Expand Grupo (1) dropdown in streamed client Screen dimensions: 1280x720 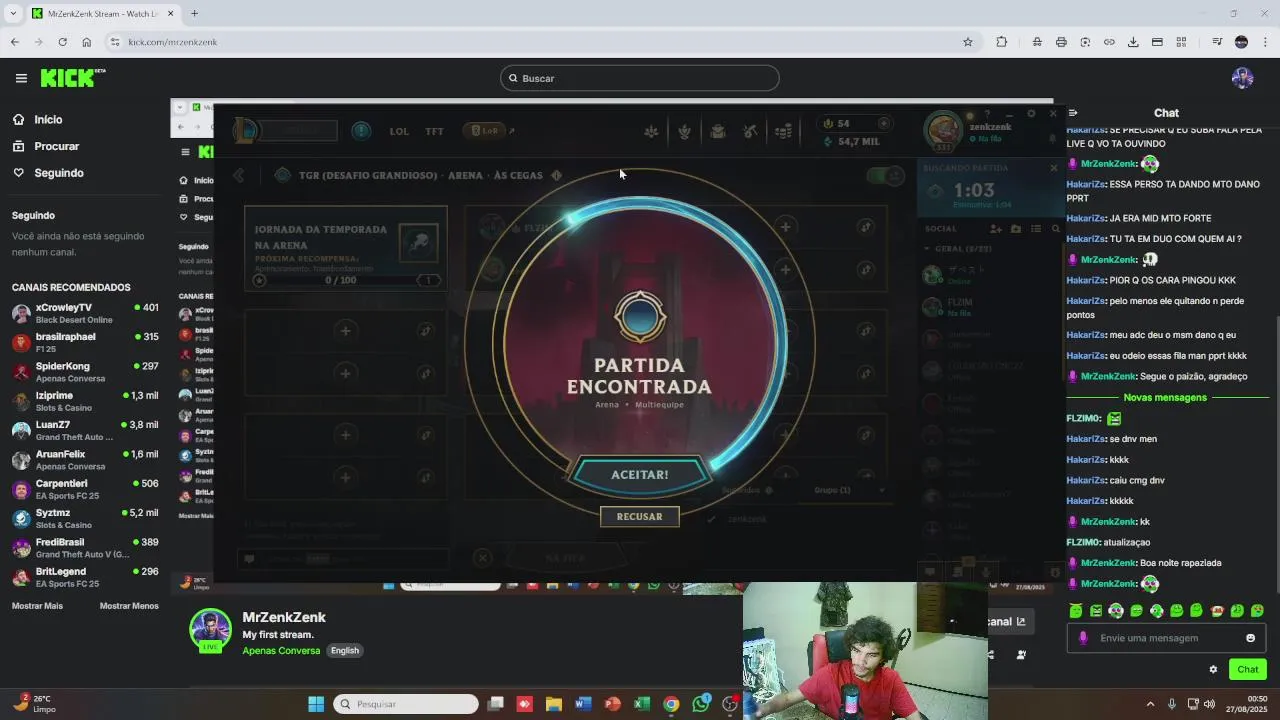[850, 490]
